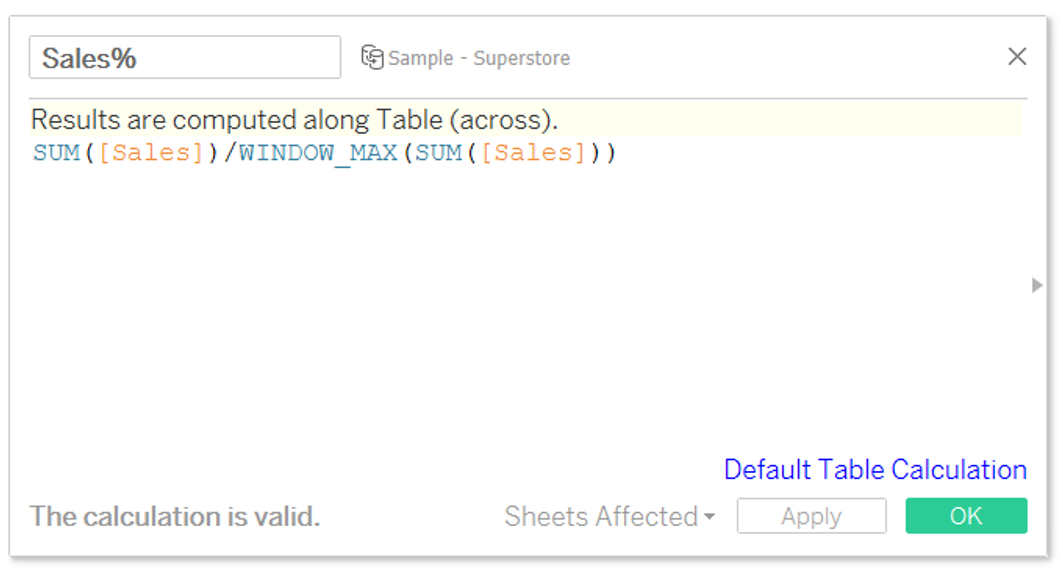This screenshot has height=575, width=1063.
Task: Click the Apply button
Action: (811, 516)
